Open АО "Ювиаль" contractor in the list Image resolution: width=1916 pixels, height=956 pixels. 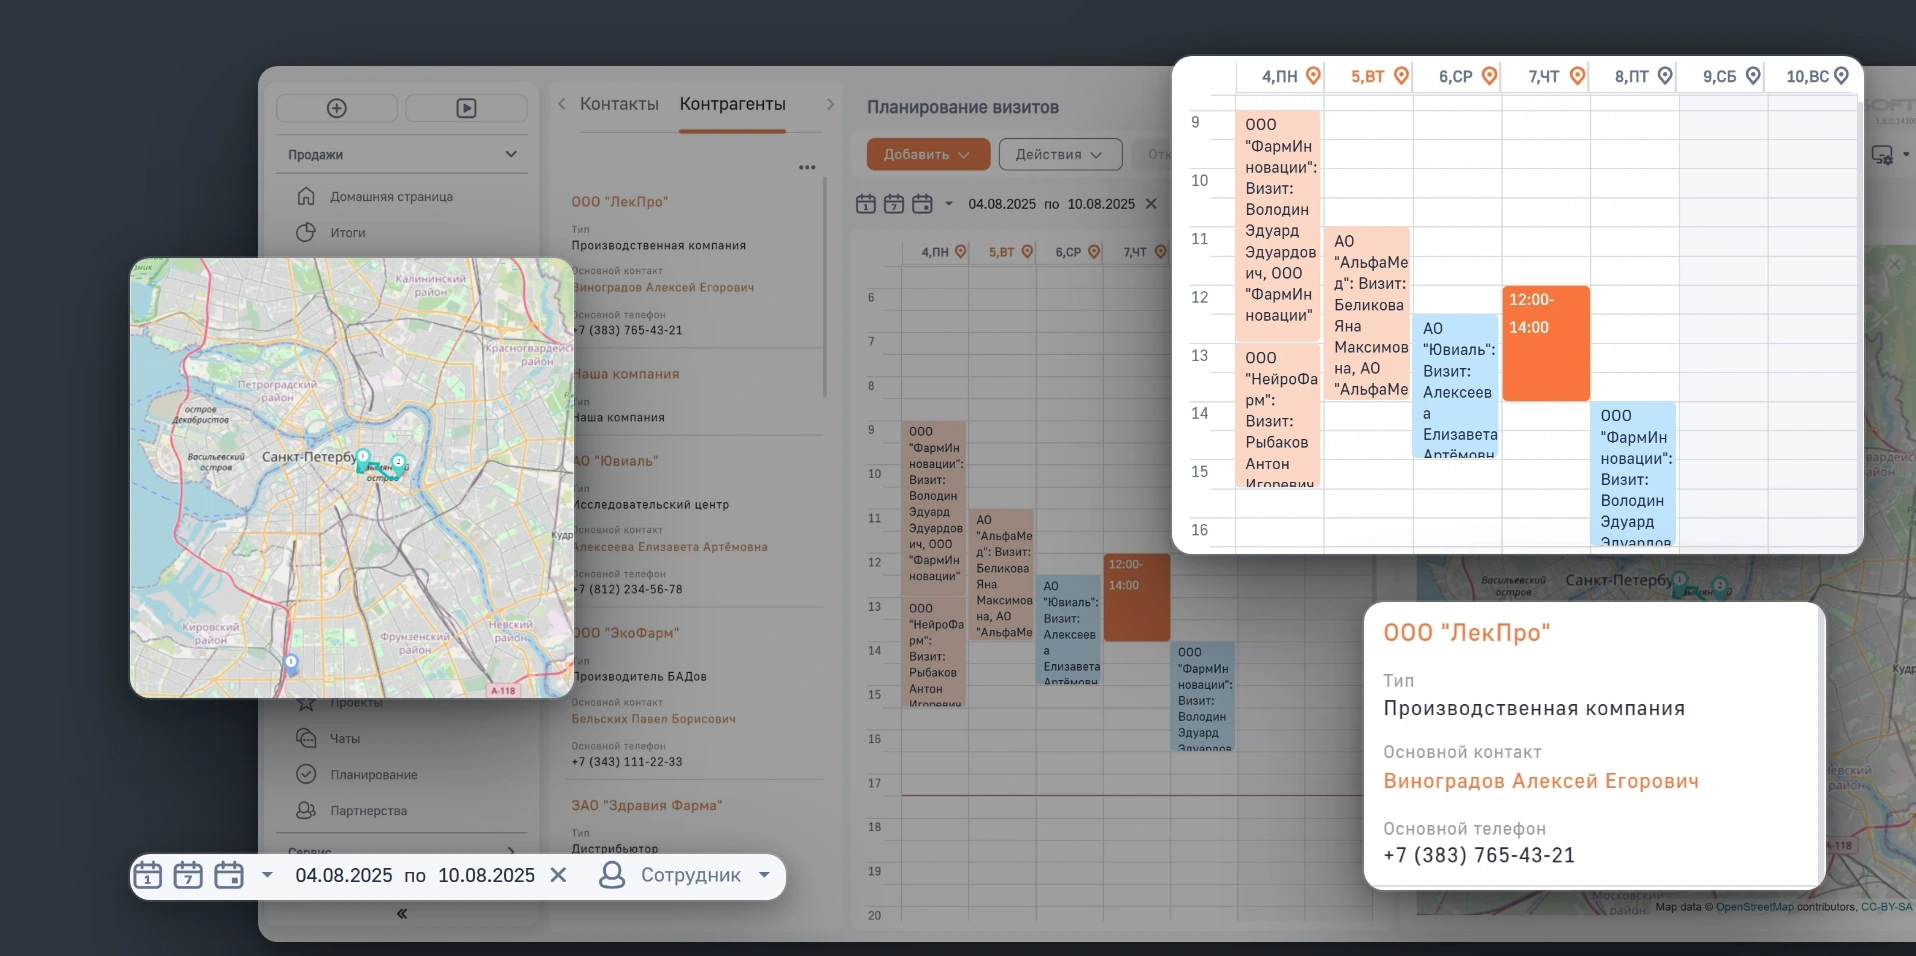(616, 461)
